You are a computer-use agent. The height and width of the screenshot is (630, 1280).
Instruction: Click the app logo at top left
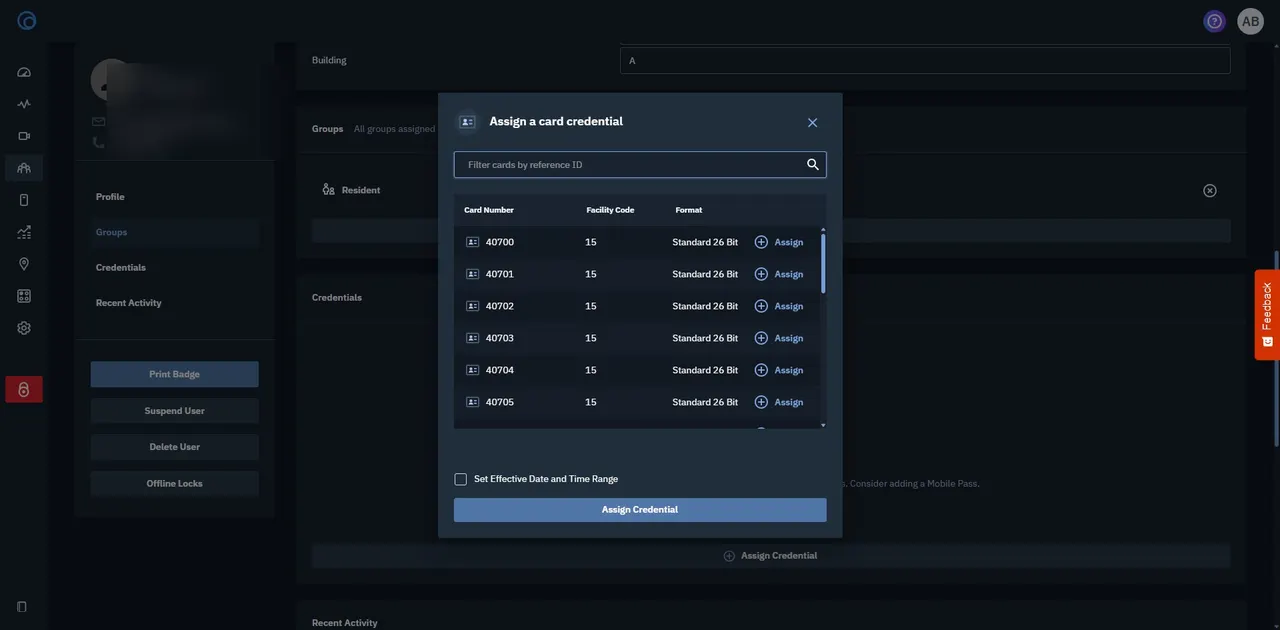[27, 20]
